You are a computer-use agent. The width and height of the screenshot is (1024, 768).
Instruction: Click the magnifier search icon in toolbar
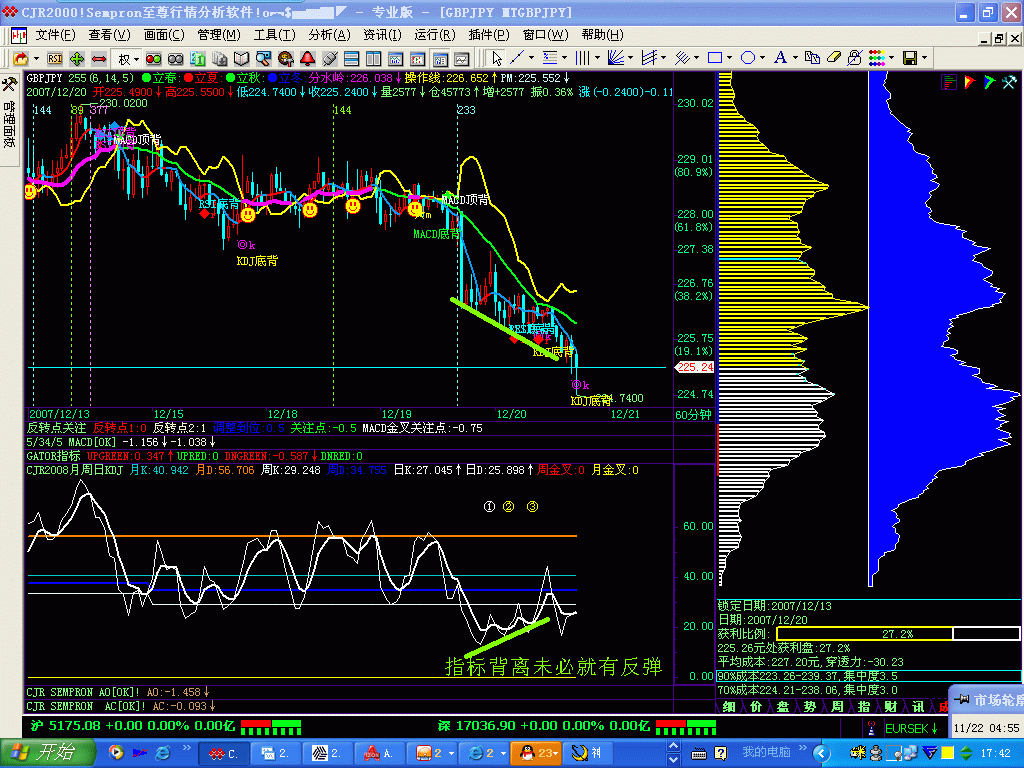pos(263,58)
